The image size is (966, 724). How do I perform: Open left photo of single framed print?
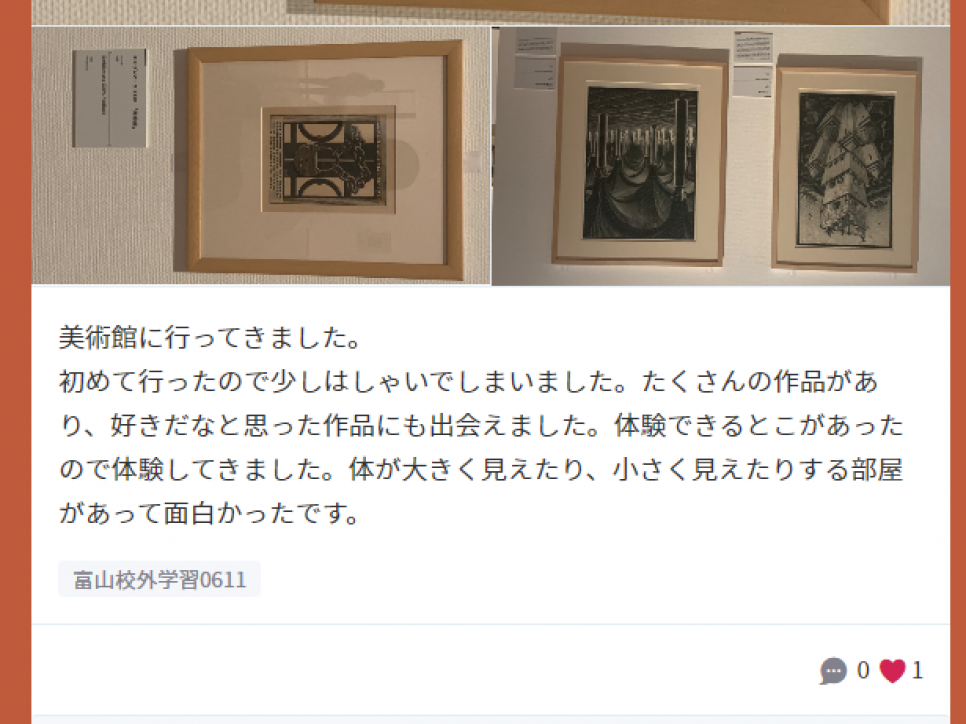coord(261,156)
